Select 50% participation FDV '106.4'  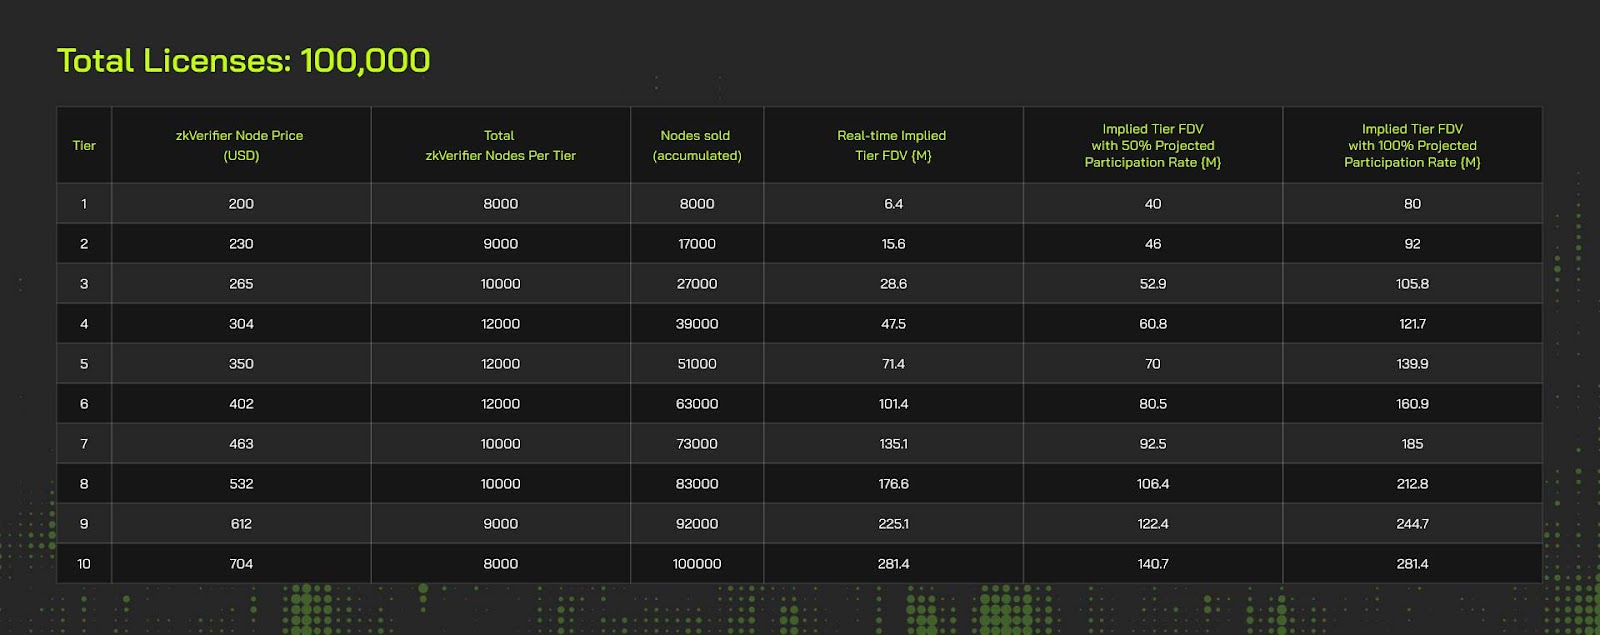pyautogui.click(x=1153, y=483)
